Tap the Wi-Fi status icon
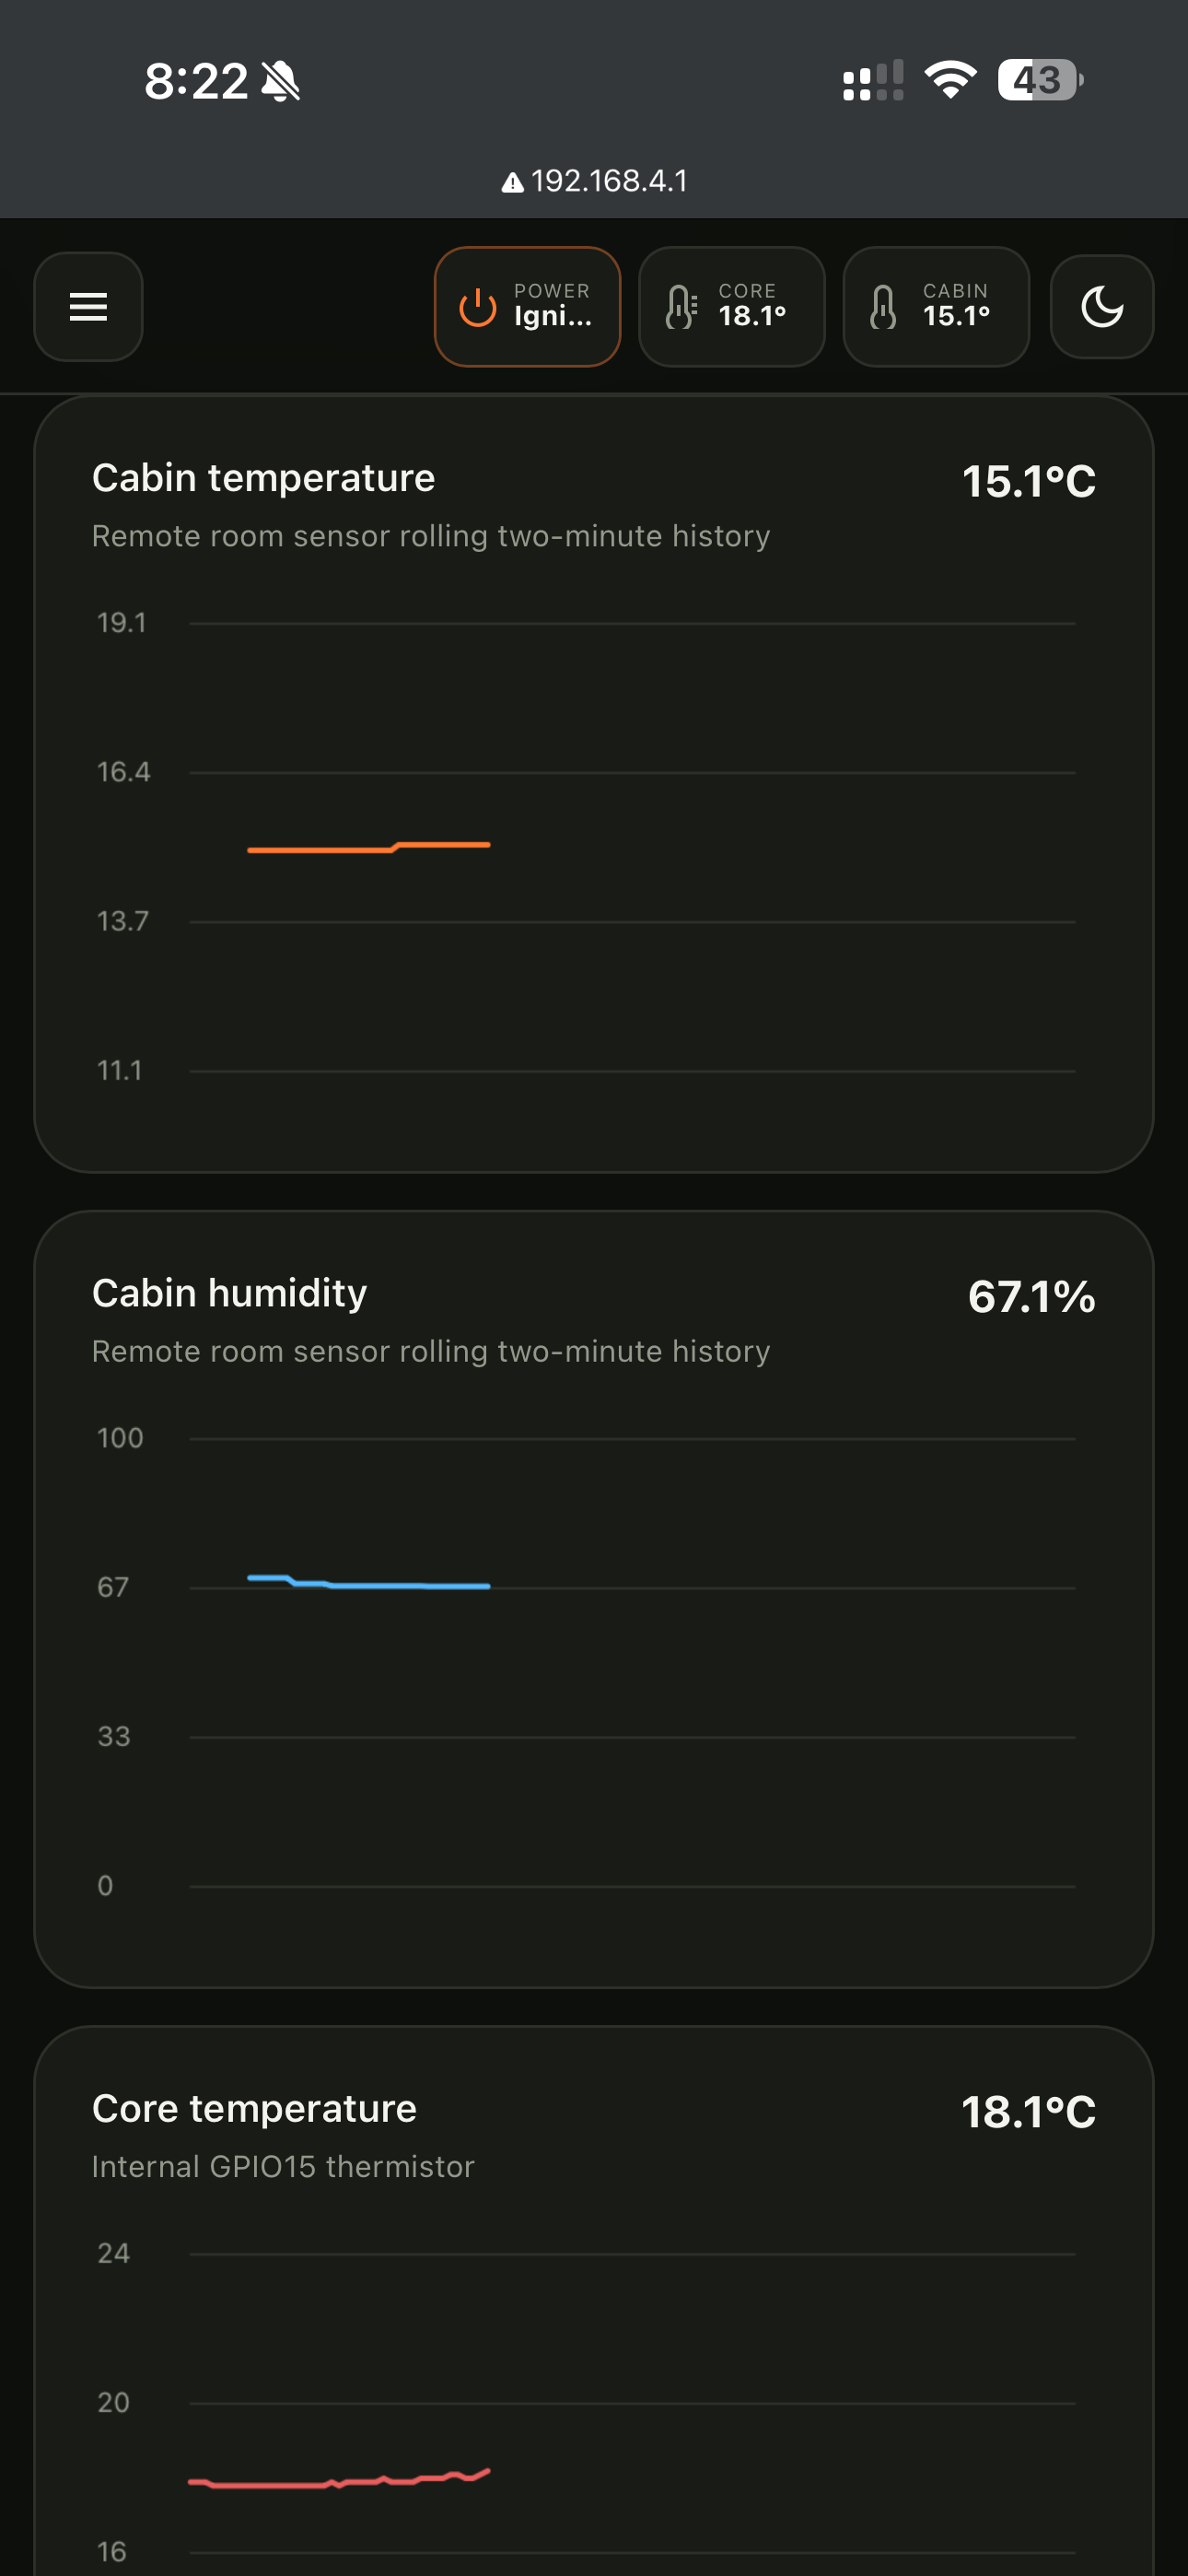Screen dimensions: 1188x2576 951,80
